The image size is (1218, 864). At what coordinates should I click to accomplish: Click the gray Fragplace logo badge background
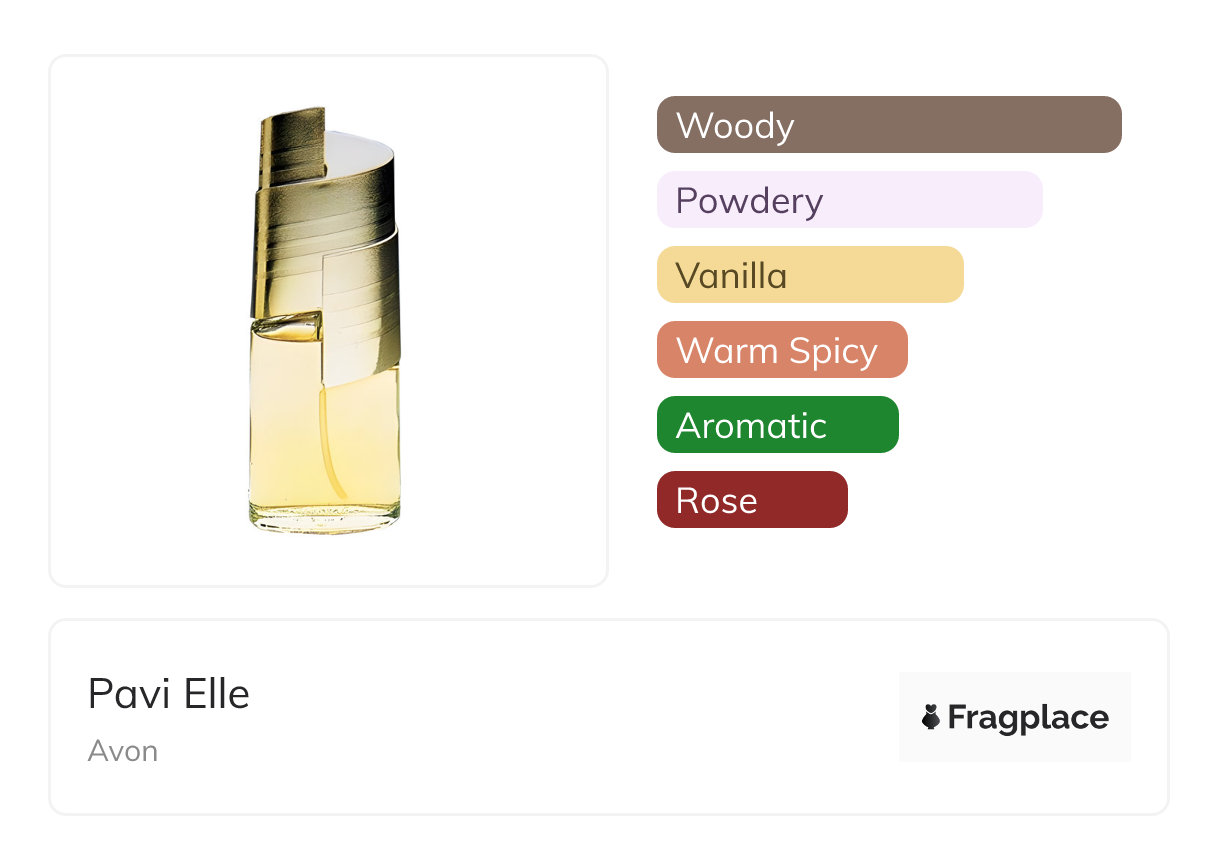[x=1015, y=688]
